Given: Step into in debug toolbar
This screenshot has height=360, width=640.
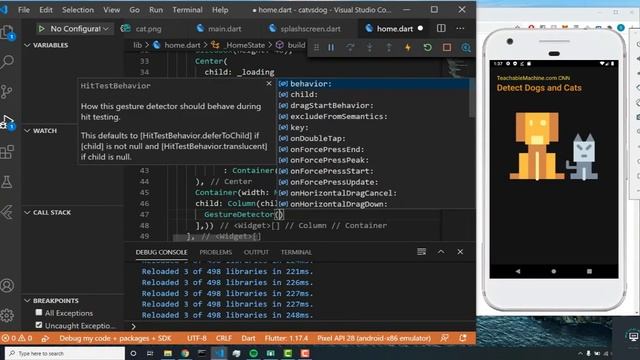Looking at the screenshot, I should click(369, 47).
